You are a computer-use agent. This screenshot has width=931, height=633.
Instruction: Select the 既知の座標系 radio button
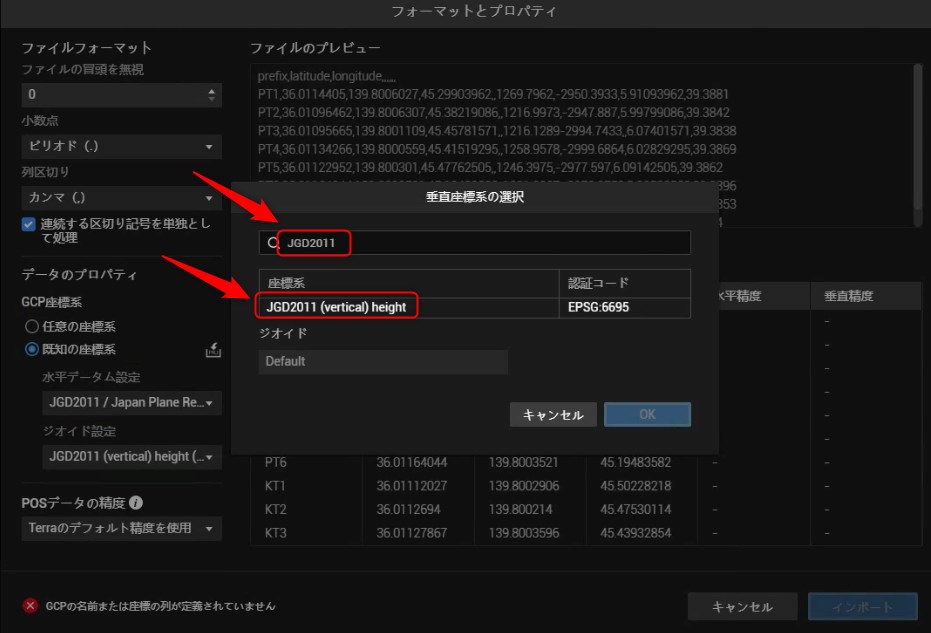click(32, 349)
